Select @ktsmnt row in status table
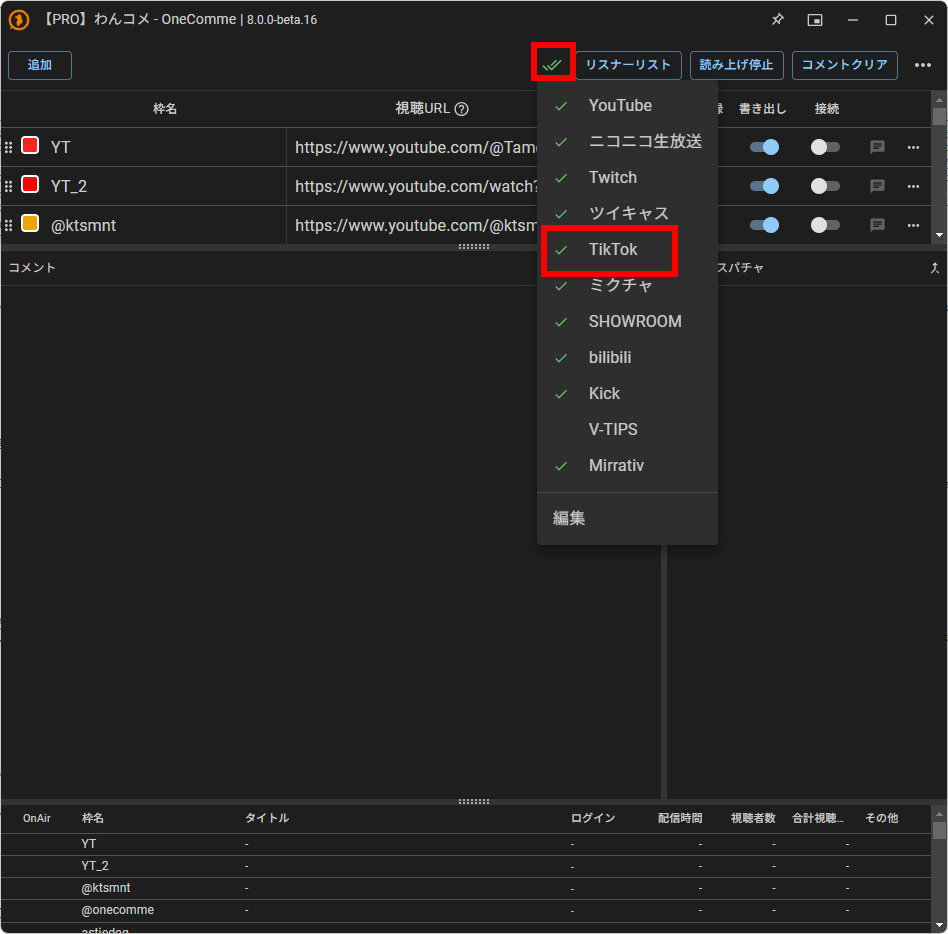The width and height of the screenshot is (948, 934). click(x=466, y=888)
